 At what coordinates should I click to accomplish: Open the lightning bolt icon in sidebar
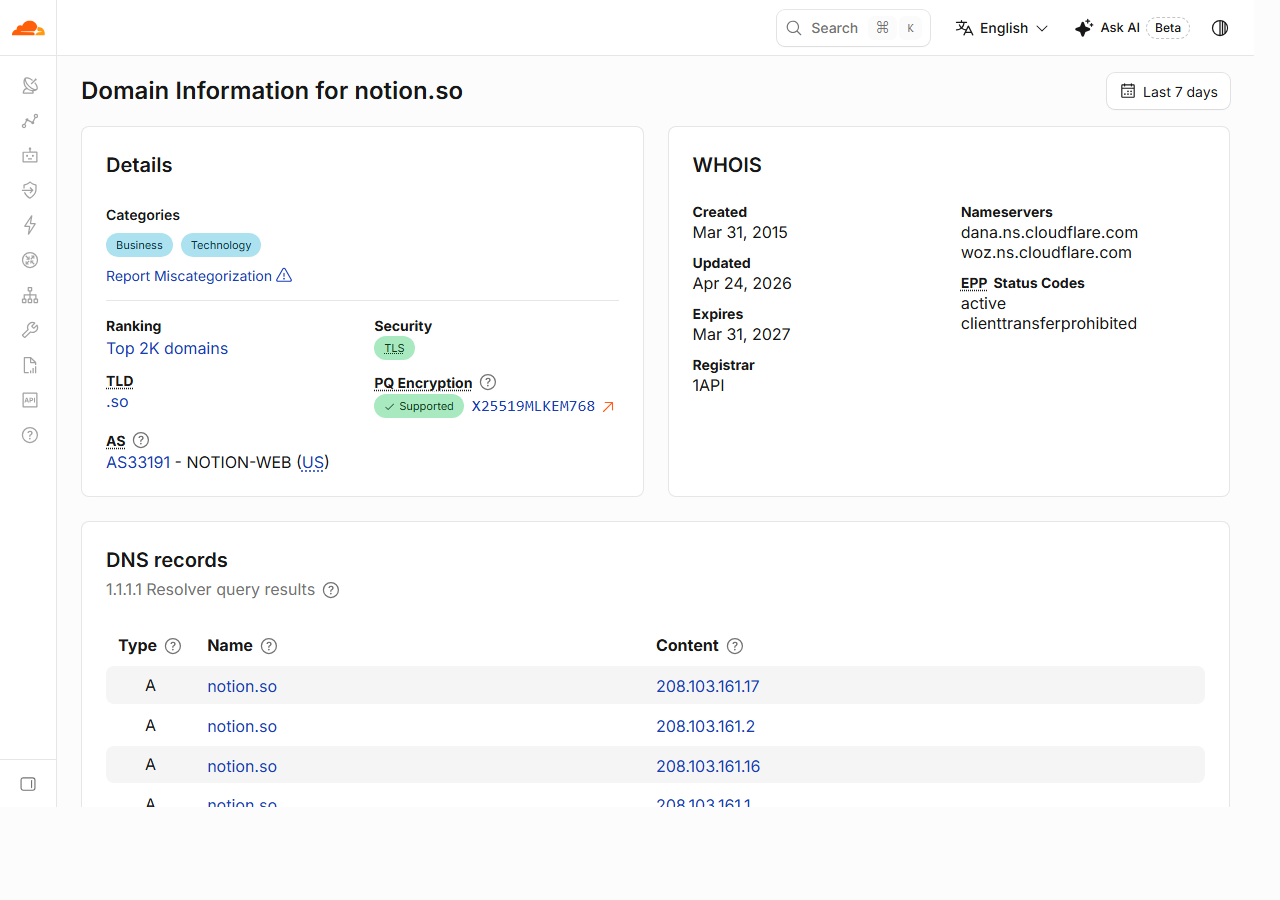(30, 225)
